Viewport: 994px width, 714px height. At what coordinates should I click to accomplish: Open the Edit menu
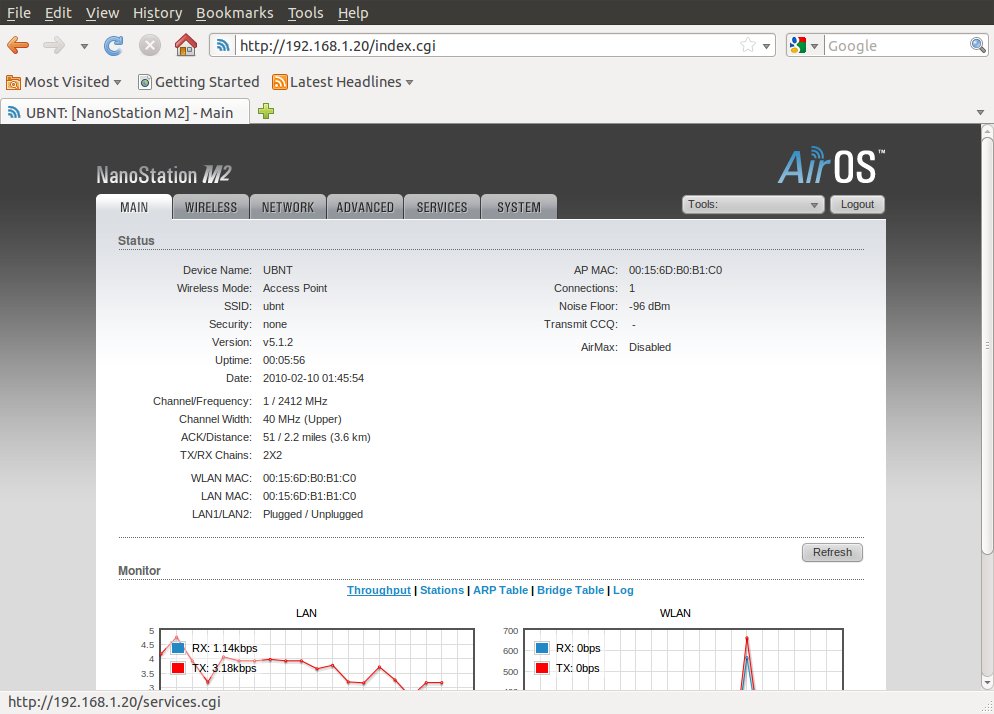click(x=58, y=13)
